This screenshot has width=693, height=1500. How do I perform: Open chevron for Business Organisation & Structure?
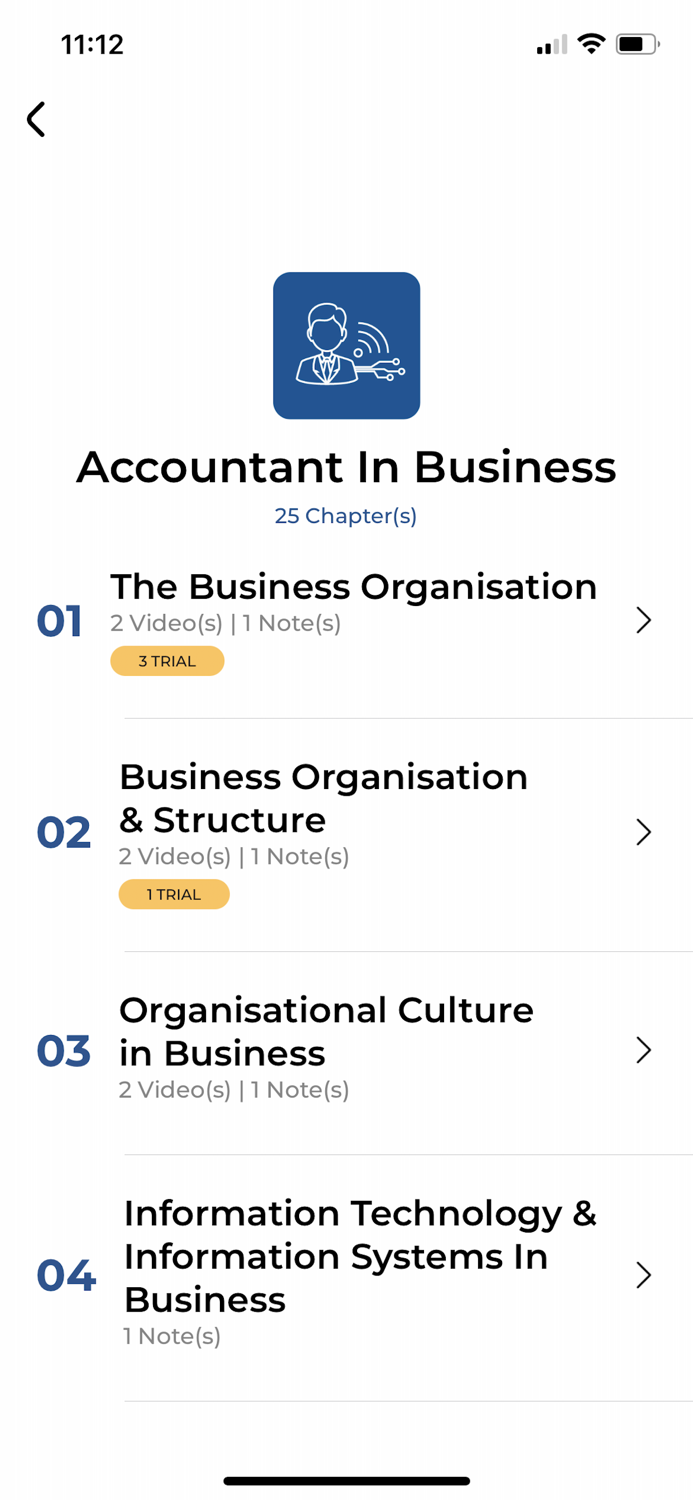point(643,832)
